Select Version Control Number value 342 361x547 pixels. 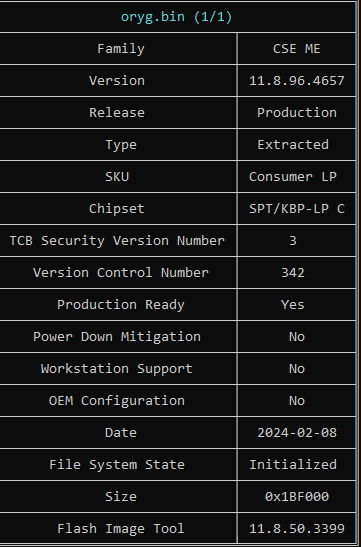[293, 273]
